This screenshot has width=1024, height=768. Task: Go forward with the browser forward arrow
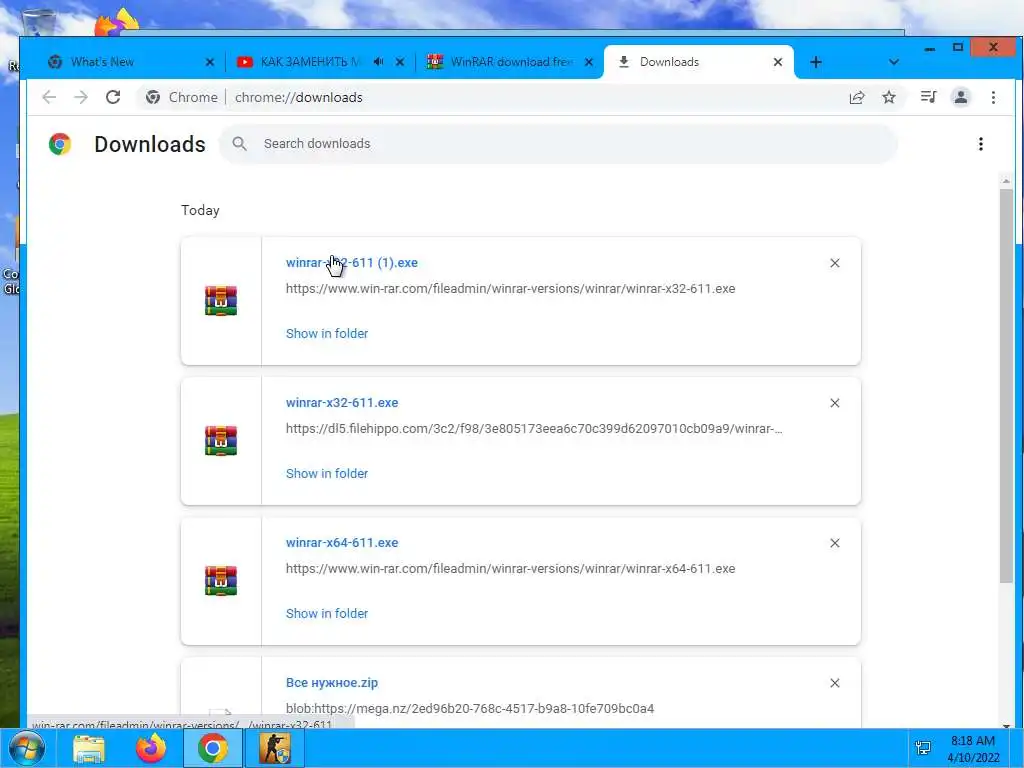[81, 97]
